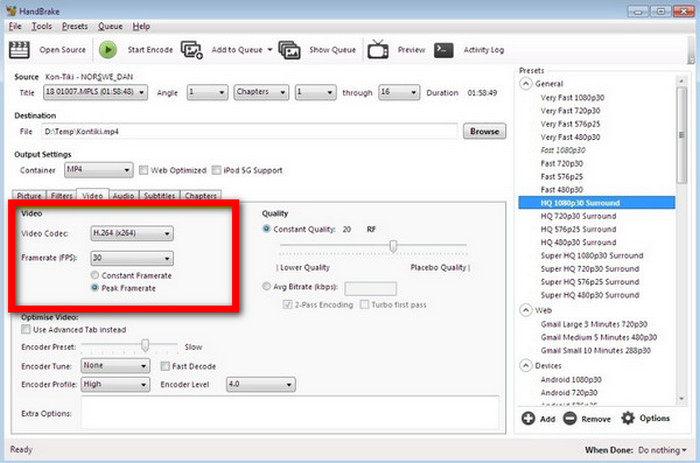Open the Help menu
Viewport: 700px width, 463px height.
(x=141, y=26)
